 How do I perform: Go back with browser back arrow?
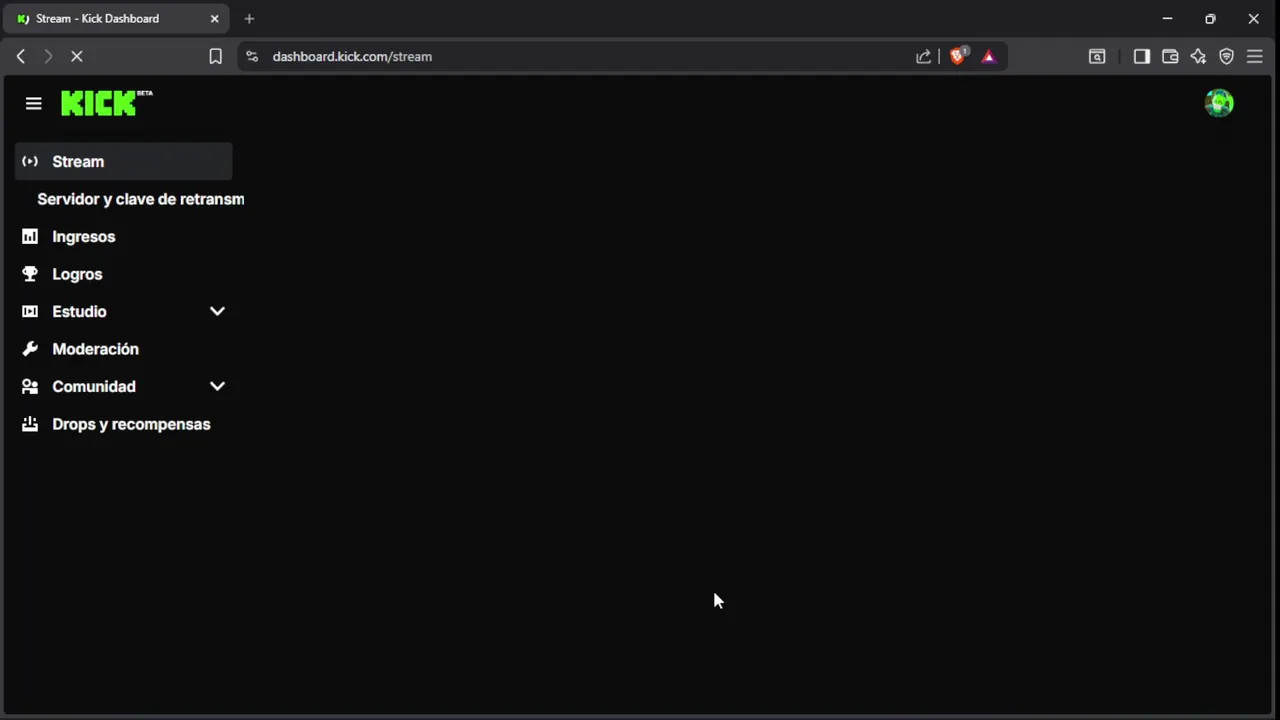pos(21,56)
